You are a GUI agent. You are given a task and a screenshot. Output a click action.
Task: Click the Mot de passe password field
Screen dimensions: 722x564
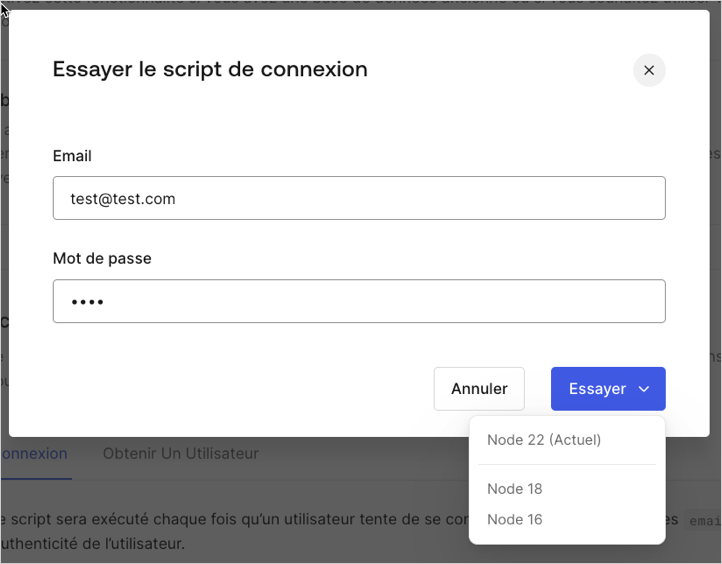[x=359, y=301]
